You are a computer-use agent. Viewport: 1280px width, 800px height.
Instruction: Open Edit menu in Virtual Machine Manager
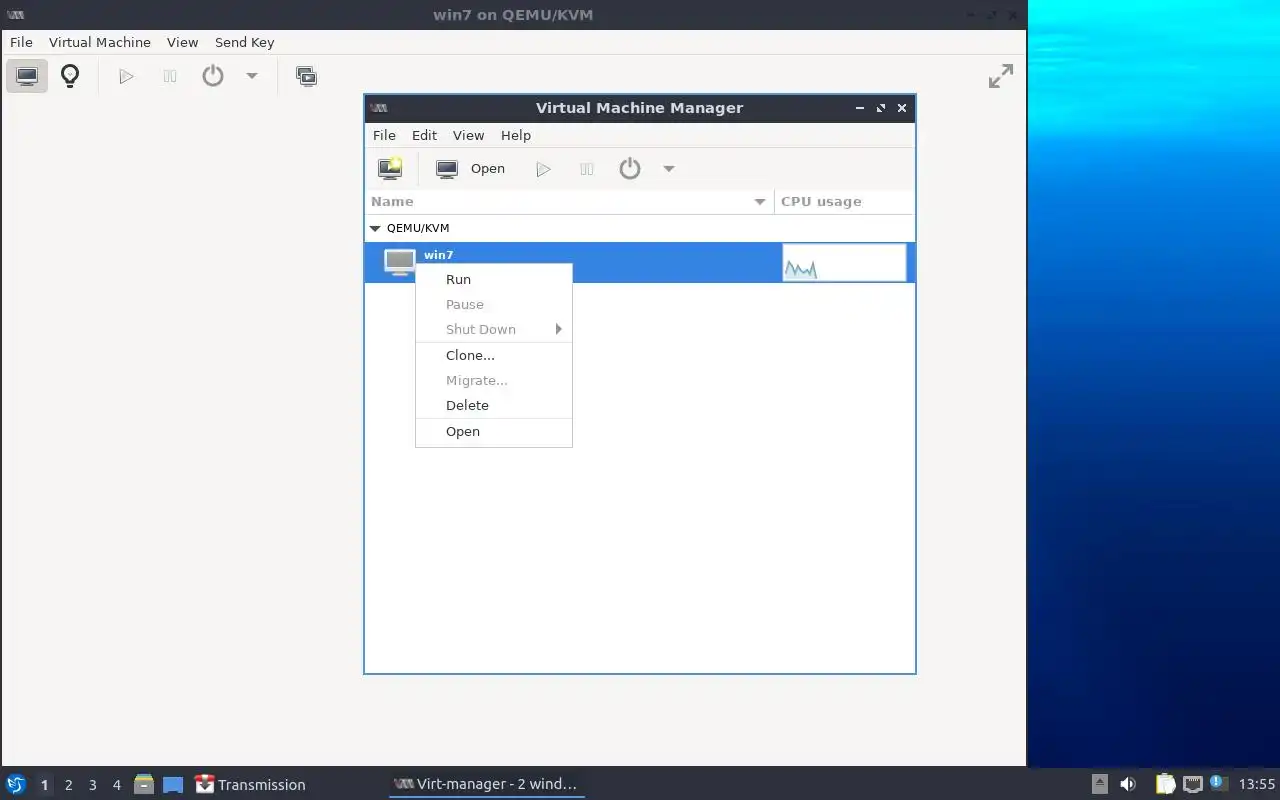424,135
